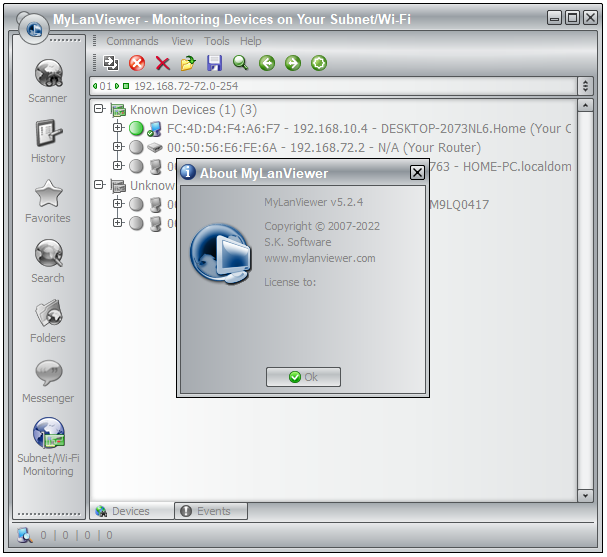This screenshot has height=557, width=607.
Task: Collapse the Unknown devices group
Action: [99, 185]
